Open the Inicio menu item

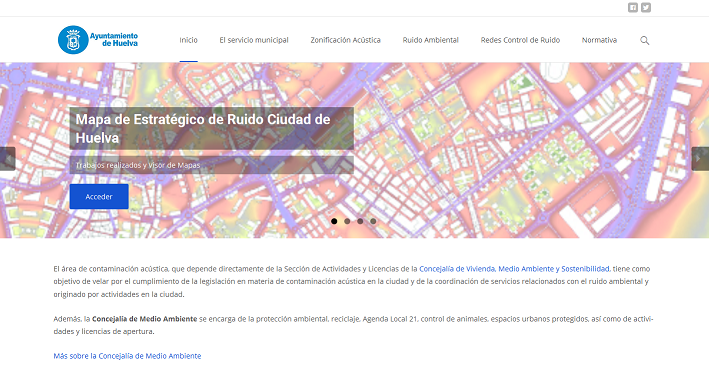(189, 40)
